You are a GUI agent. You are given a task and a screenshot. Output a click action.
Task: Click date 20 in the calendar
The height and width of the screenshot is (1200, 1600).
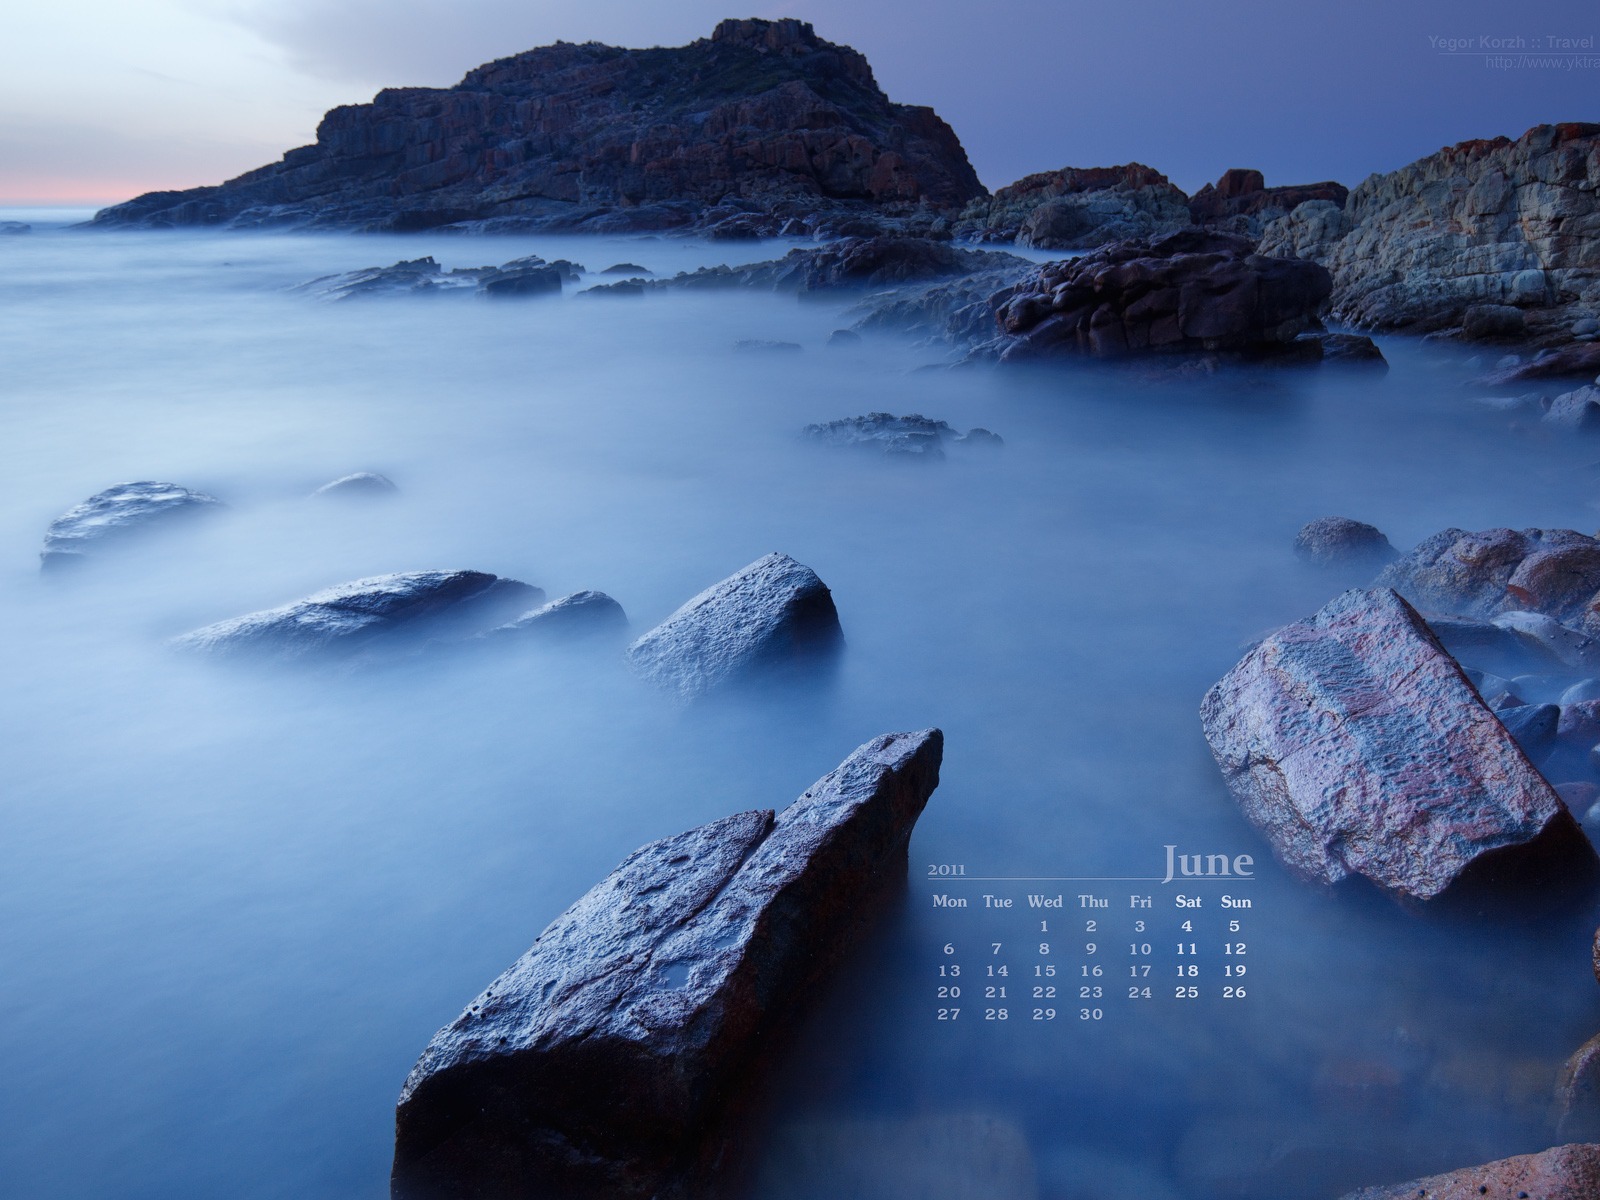(949, 992)
